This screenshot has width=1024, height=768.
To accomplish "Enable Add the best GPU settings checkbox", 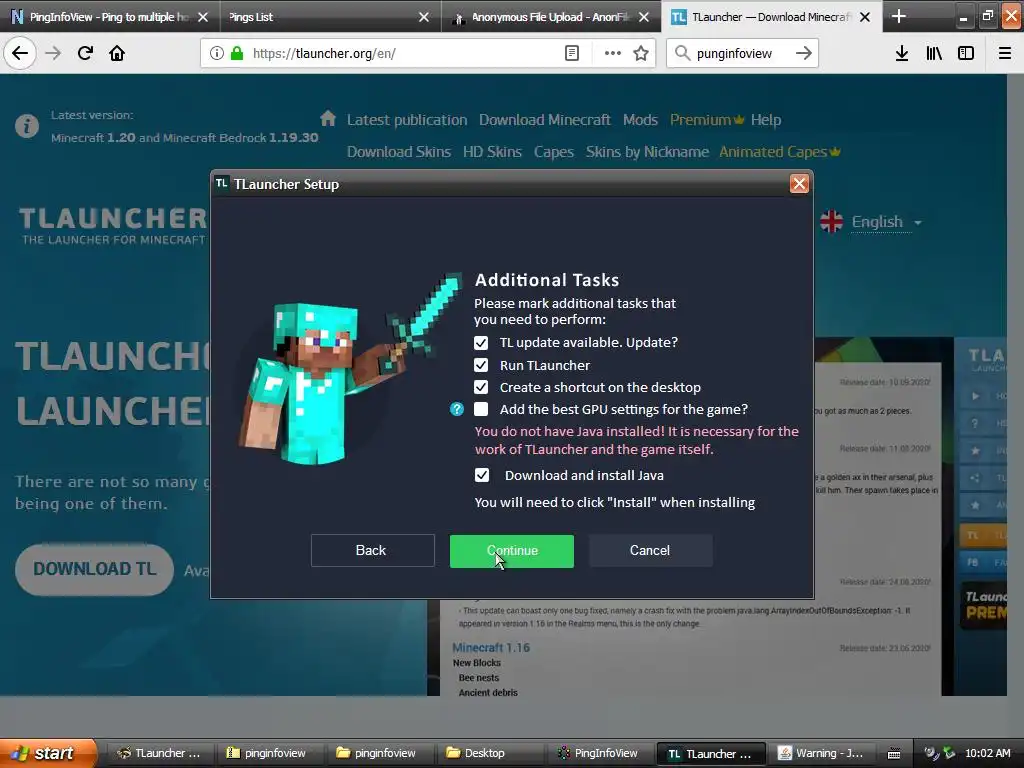I will [481, 409].
